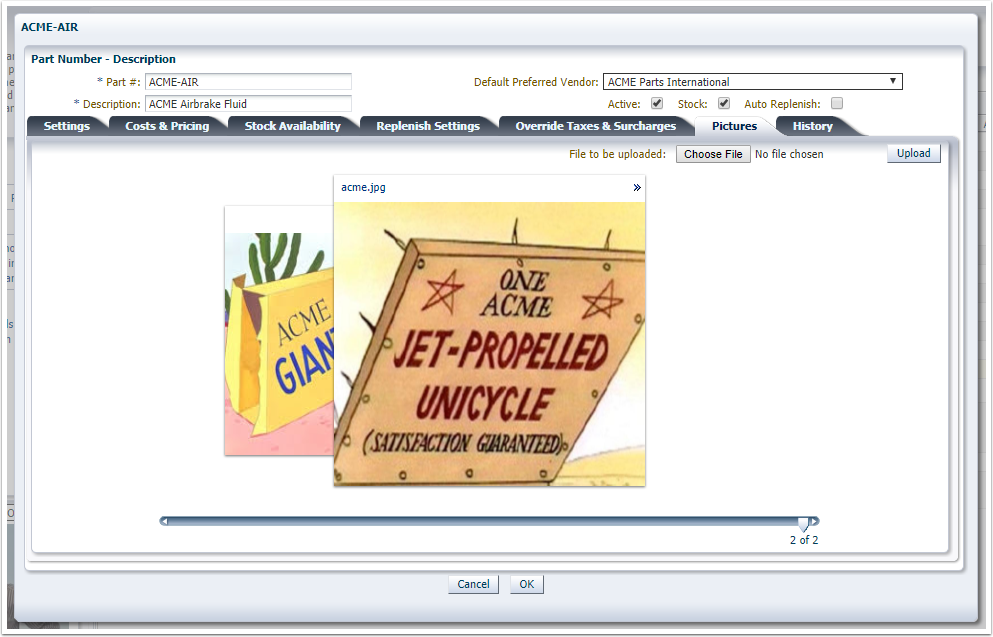This screenshot has height=637, width=993.
Task: Select the Pictures tab
Action: 734,126
